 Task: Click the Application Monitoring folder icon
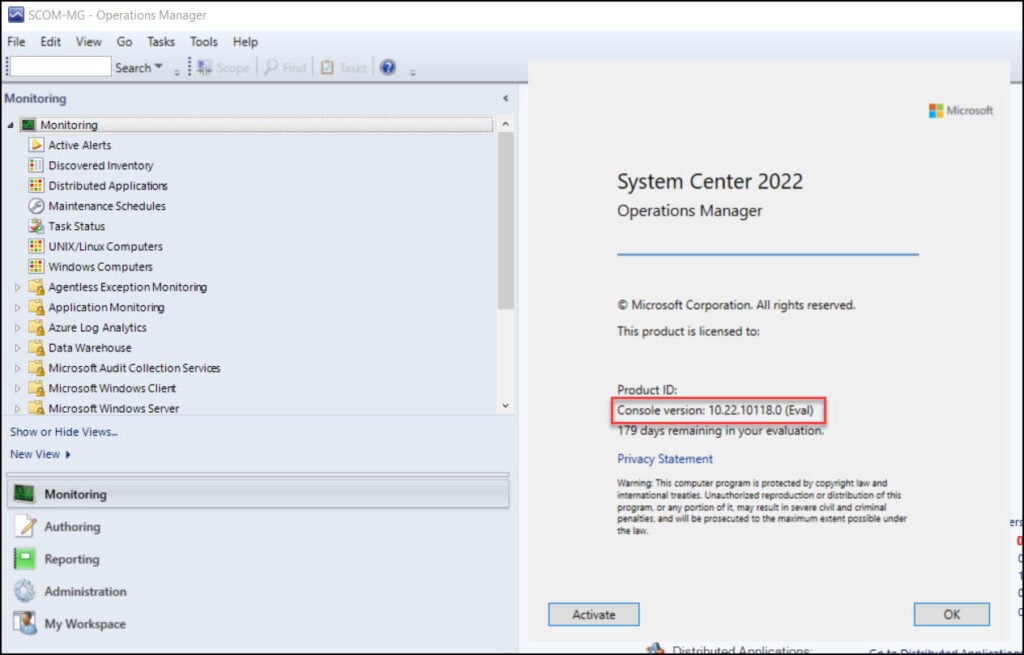(x=36, y=307)
